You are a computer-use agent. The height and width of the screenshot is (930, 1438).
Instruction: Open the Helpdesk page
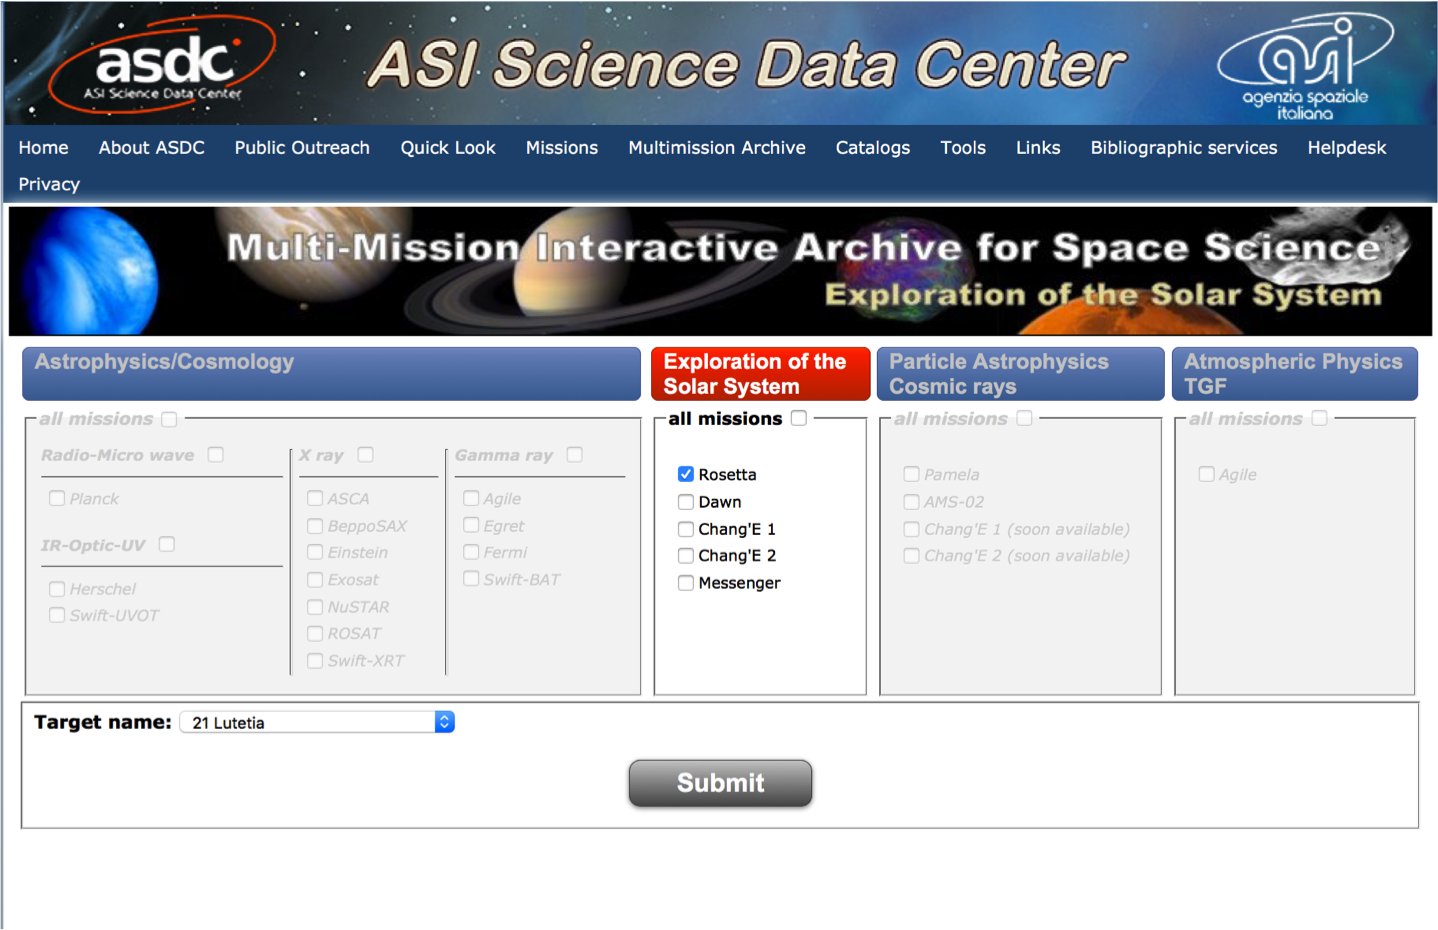tap(1347, 148)
